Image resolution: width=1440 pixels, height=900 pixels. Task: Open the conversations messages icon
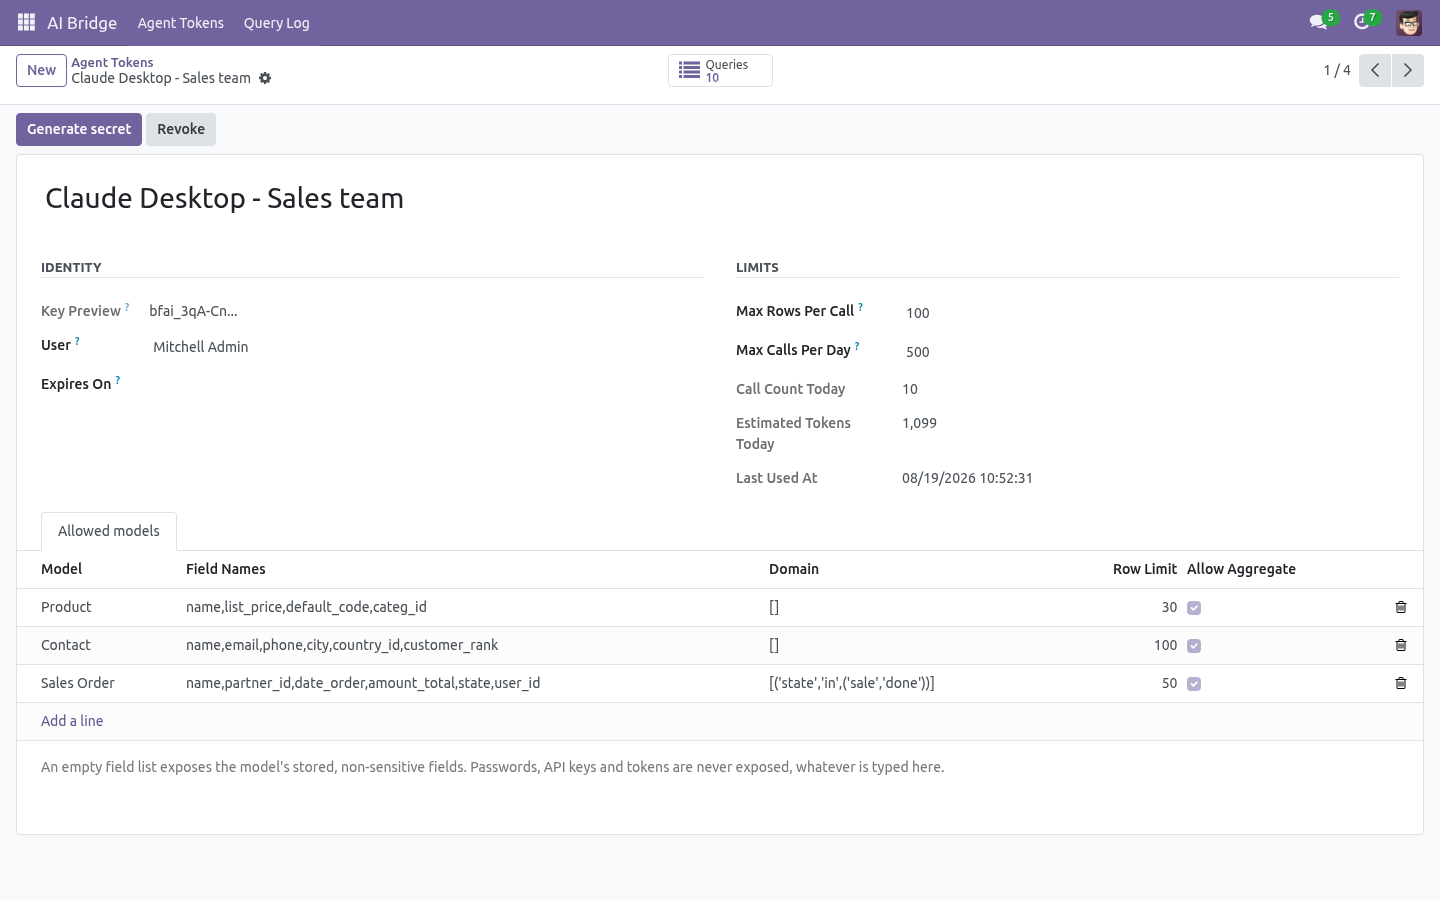pyautogui.click(x=1318, y=22)
